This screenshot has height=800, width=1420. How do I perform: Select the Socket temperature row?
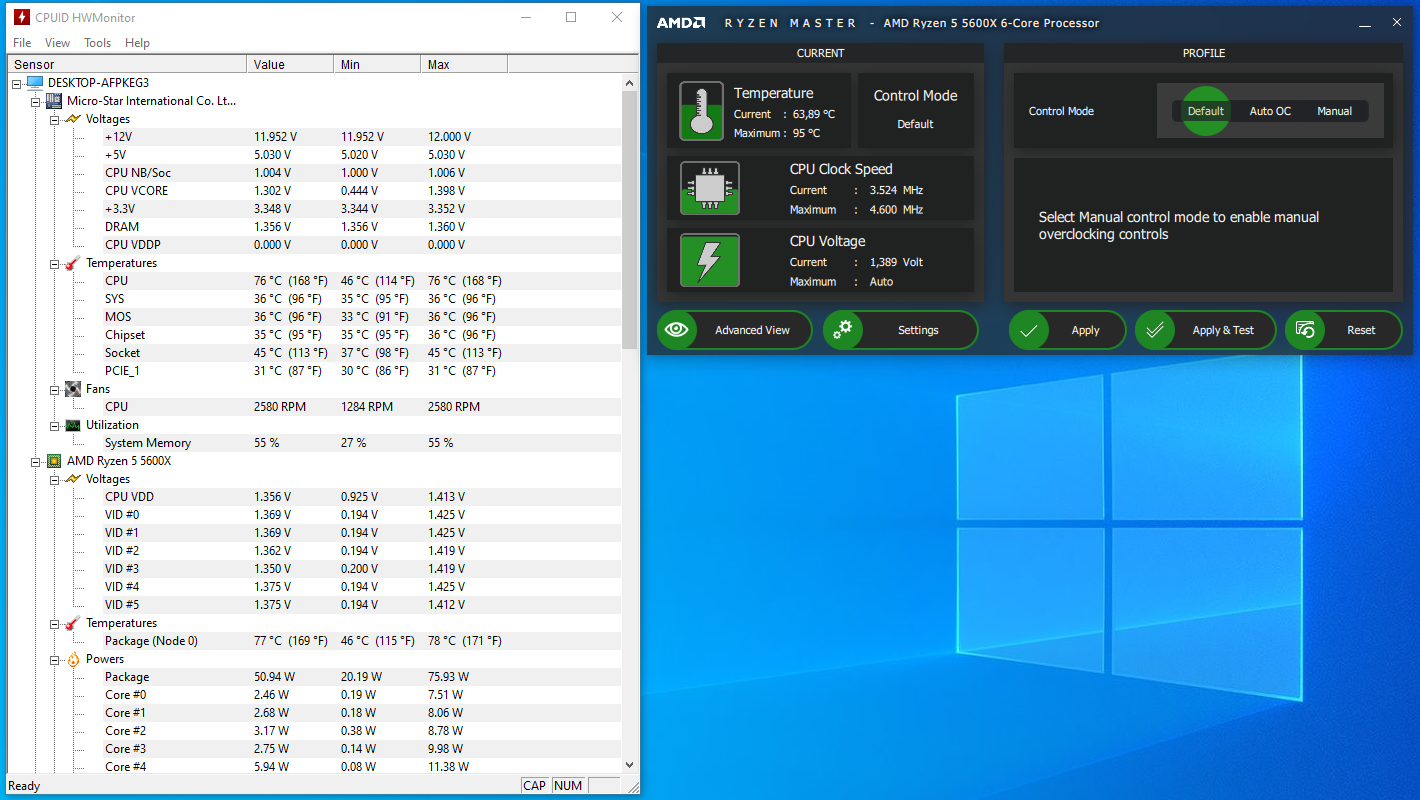tap(314, 353)
